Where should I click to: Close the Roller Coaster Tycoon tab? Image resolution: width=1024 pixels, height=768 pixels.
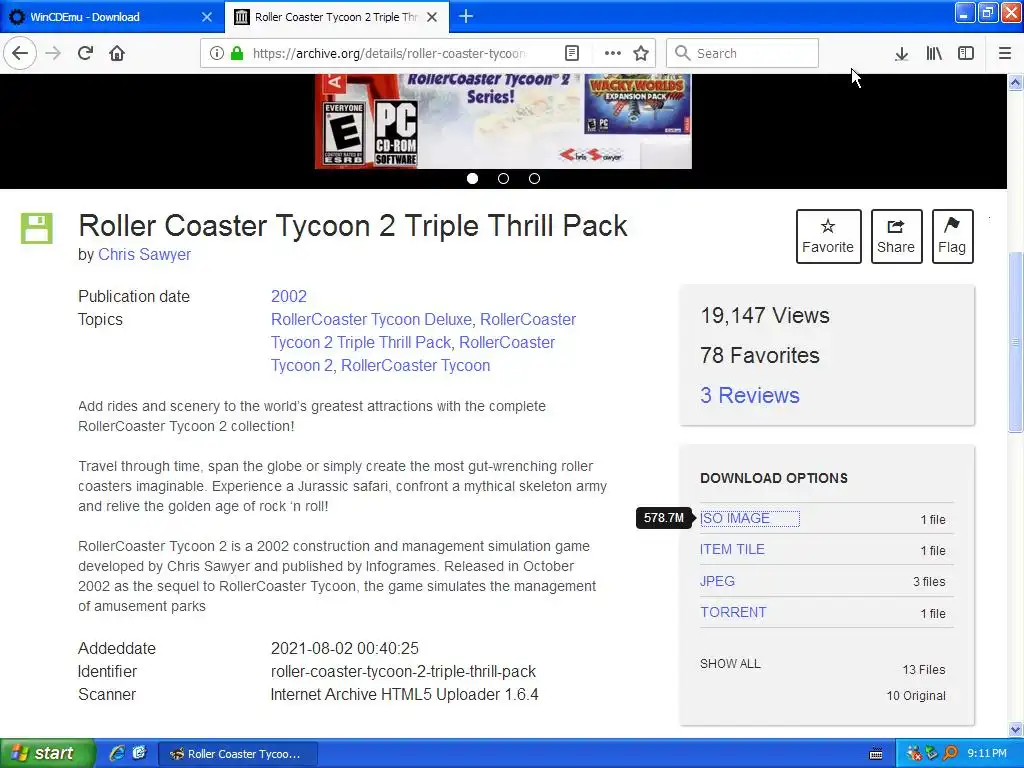coord(432,17)
